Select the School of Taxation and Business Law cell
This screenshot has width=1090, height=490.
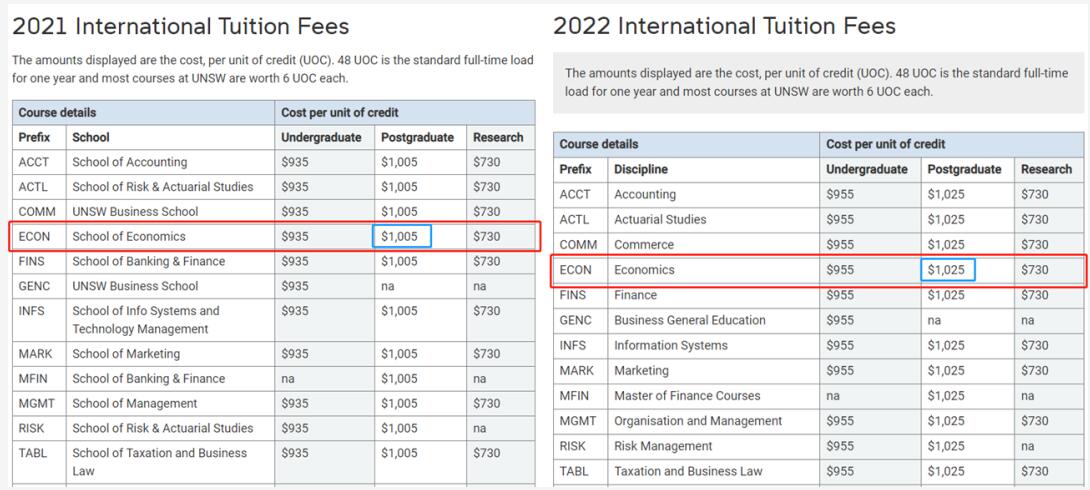point(159,462)
